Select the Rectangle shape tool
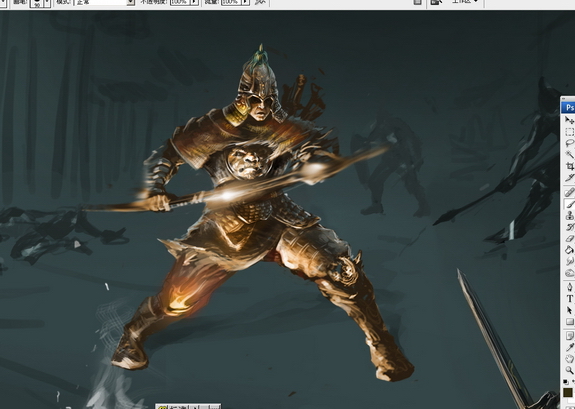575x409 pixels. 569,322
